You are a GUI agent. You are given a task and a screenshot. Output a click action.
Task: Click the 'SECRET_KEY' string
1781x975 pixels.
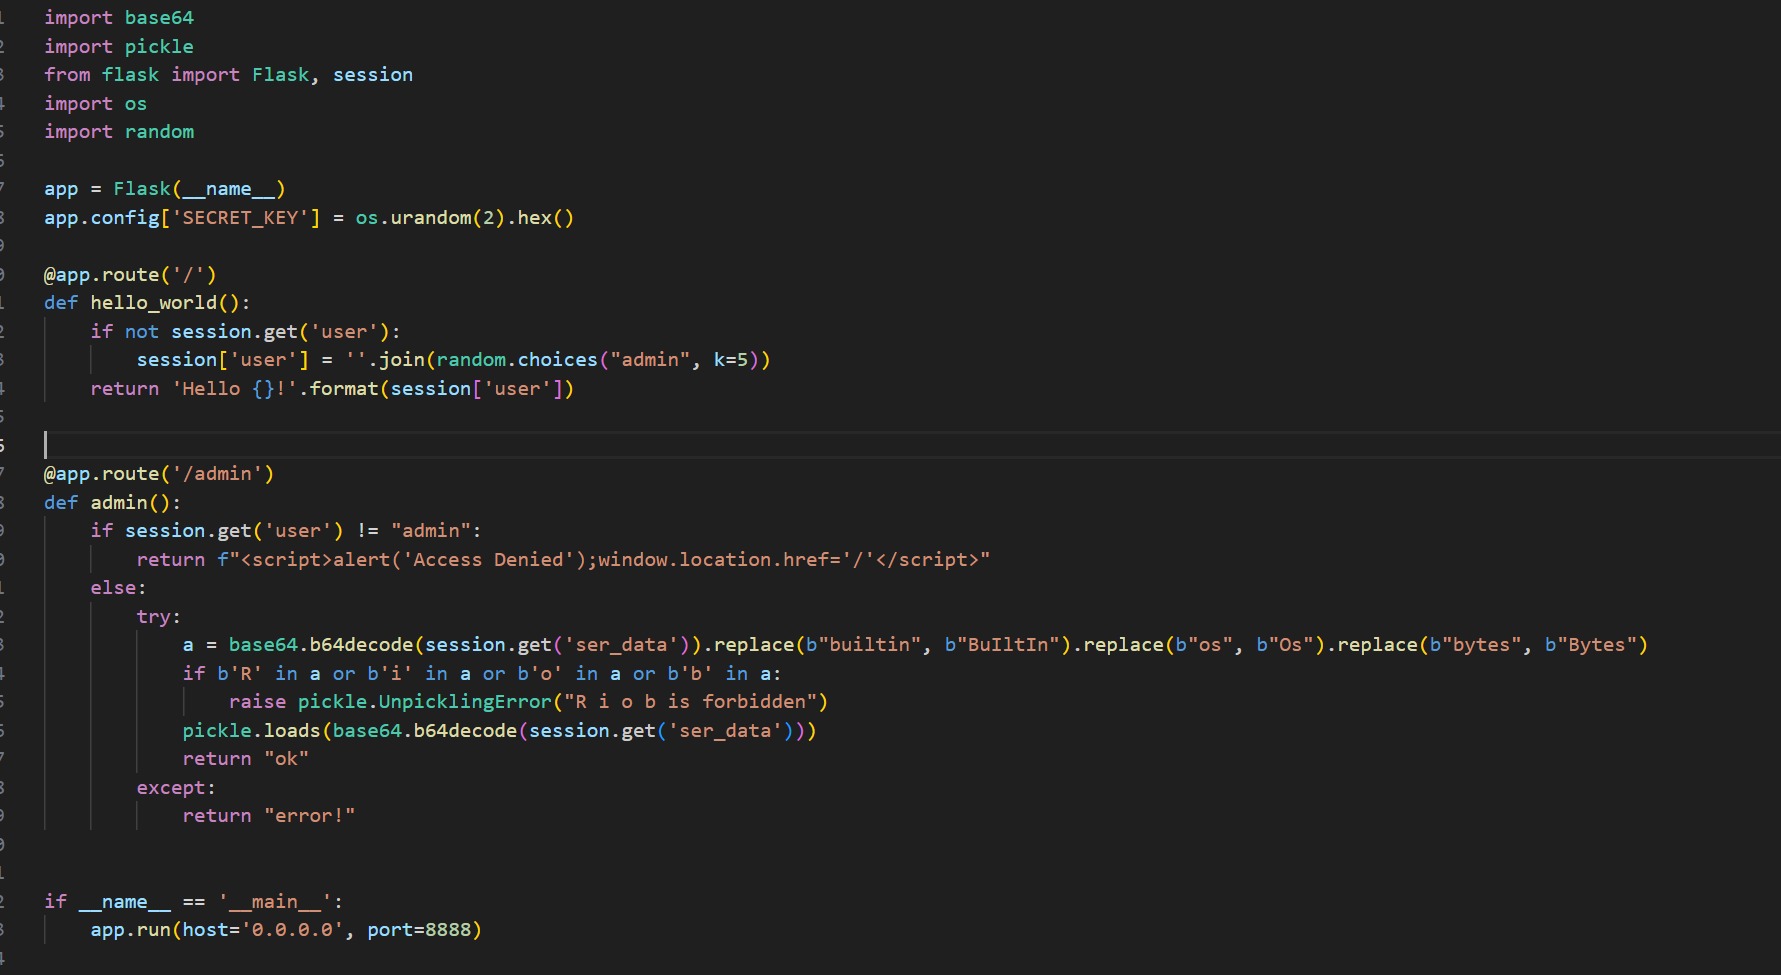pyautogui.click(x=240, y=218)
